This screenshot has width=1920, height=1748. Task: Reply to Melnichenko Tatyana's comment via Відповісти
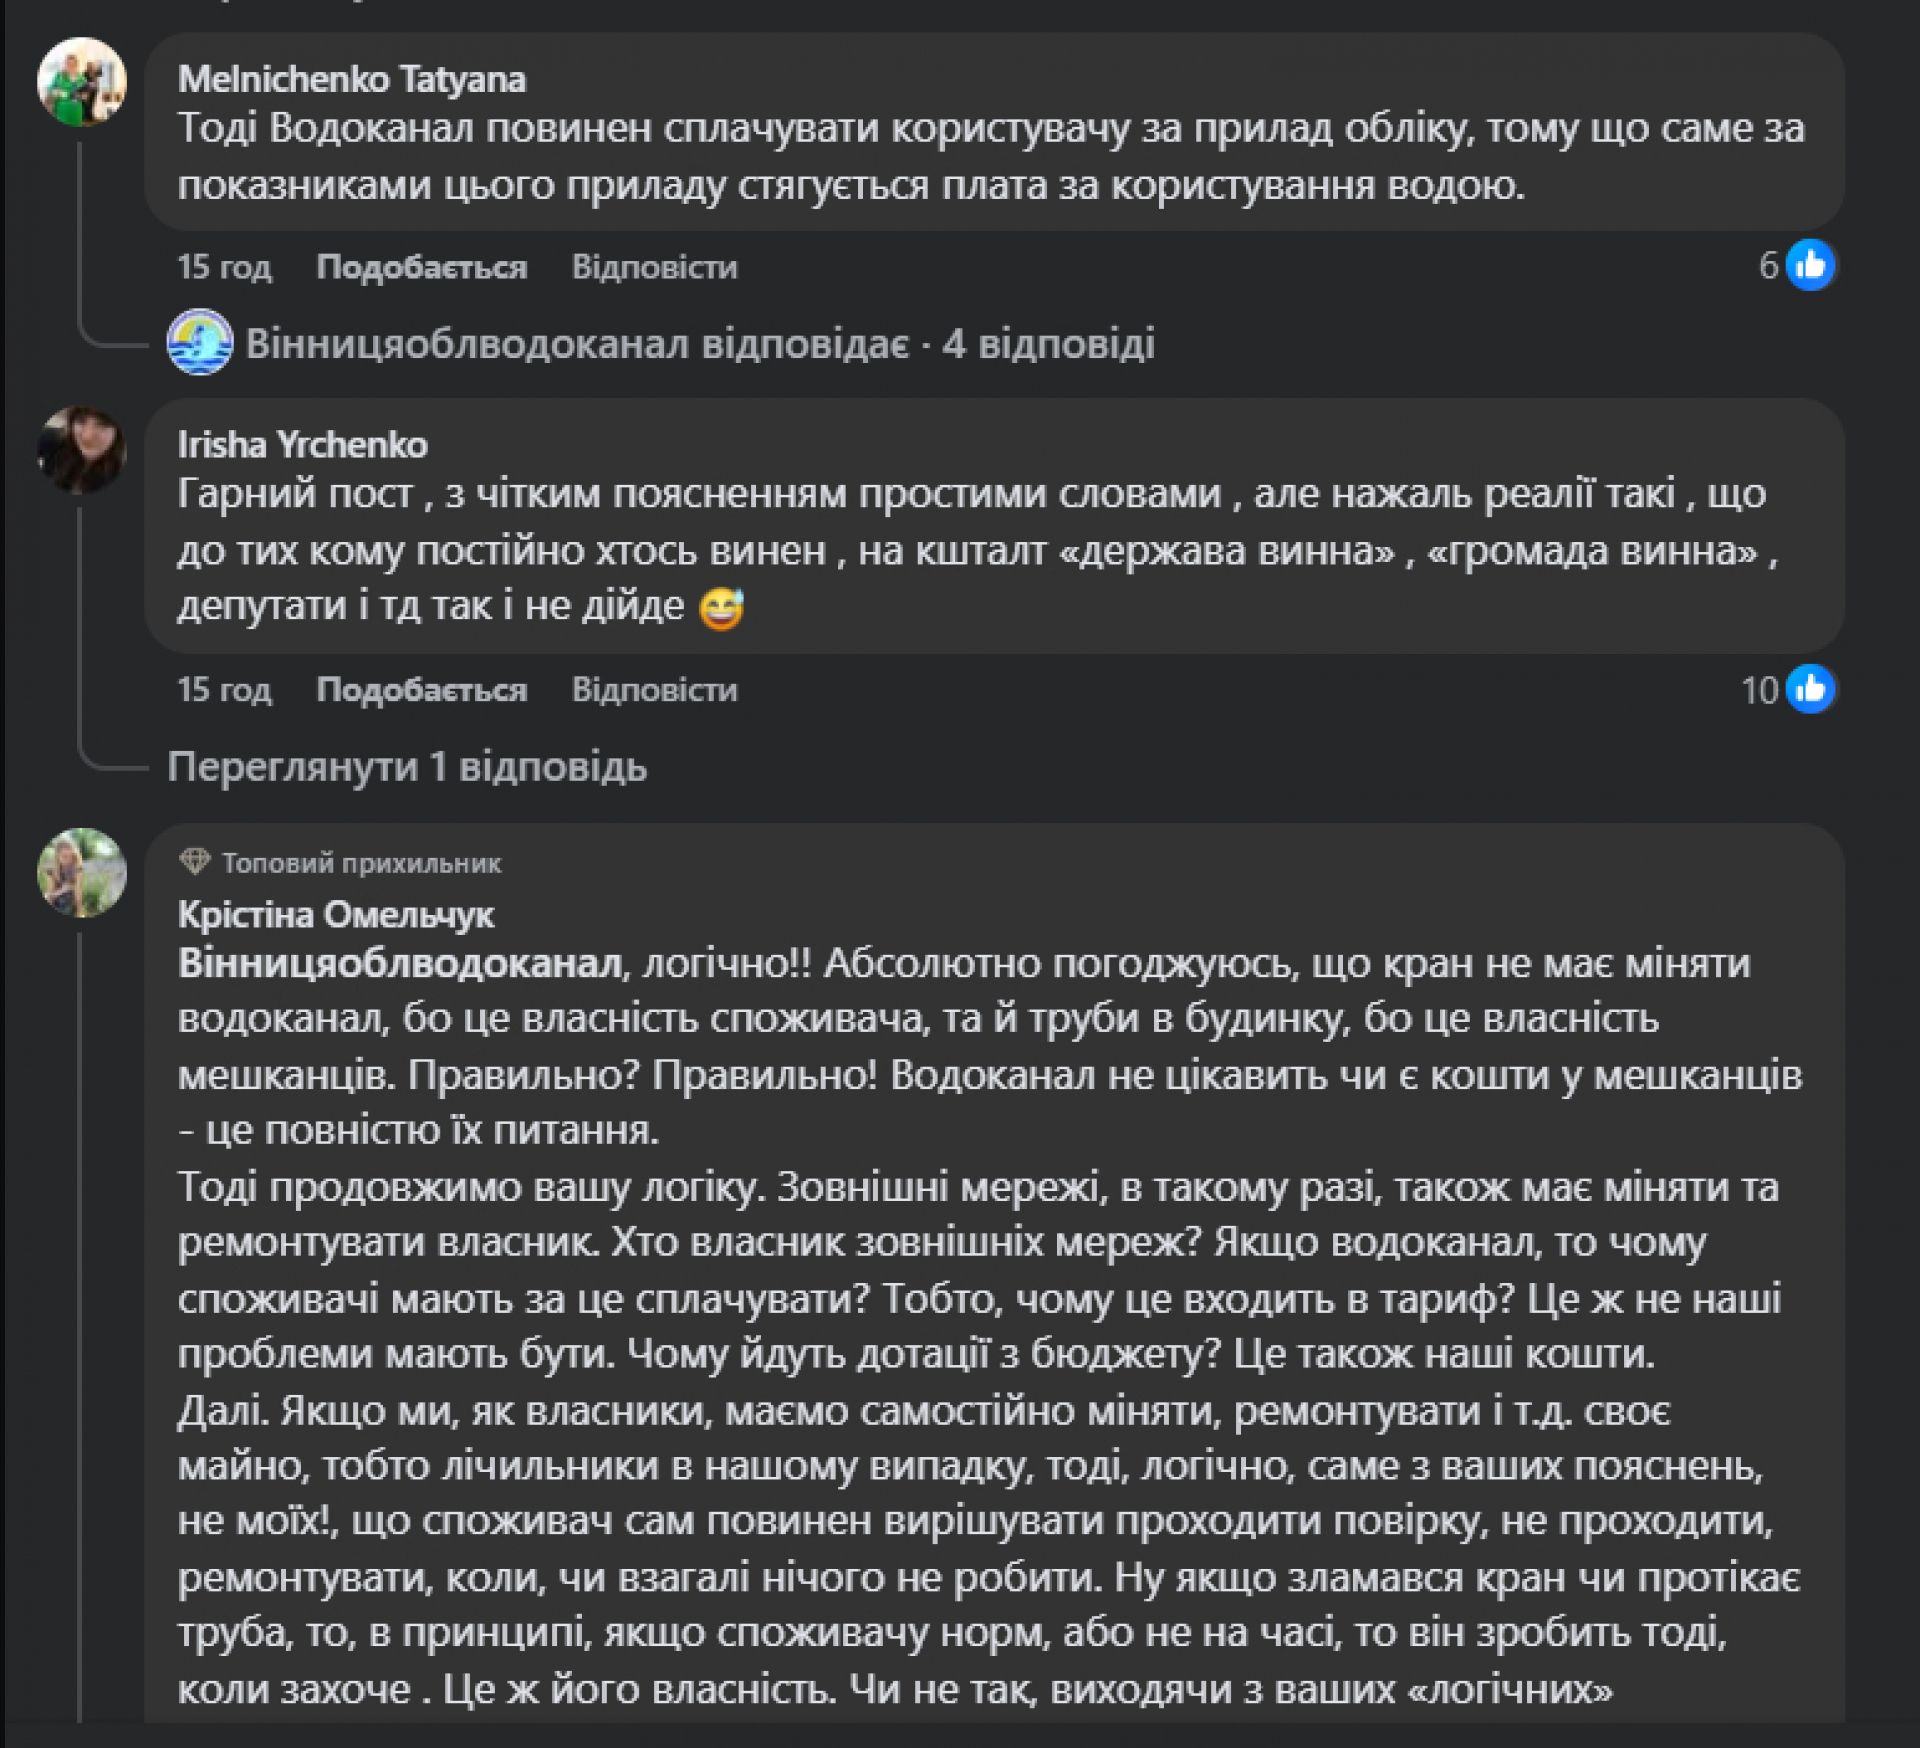pos(654,267)
